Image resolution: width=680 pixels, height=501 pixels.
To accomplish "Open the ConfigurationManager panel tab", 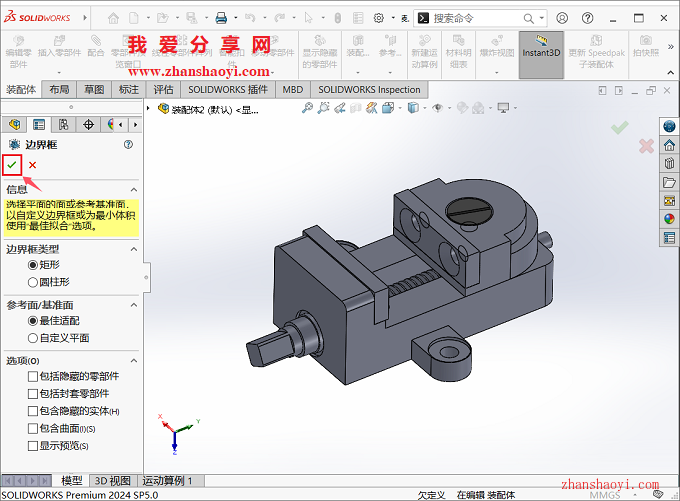I will (63, 124).
